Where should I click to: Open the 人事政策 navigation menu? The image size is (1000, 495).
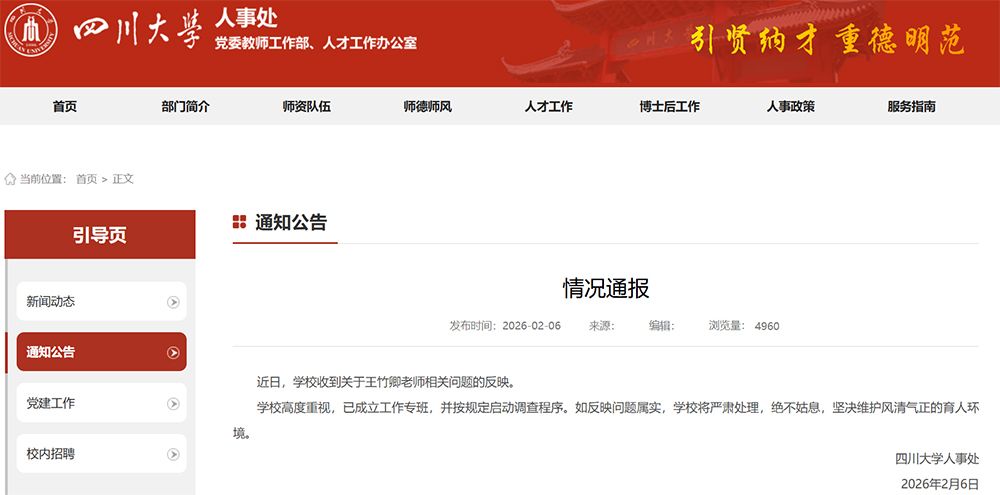click(x=791, y=107)
